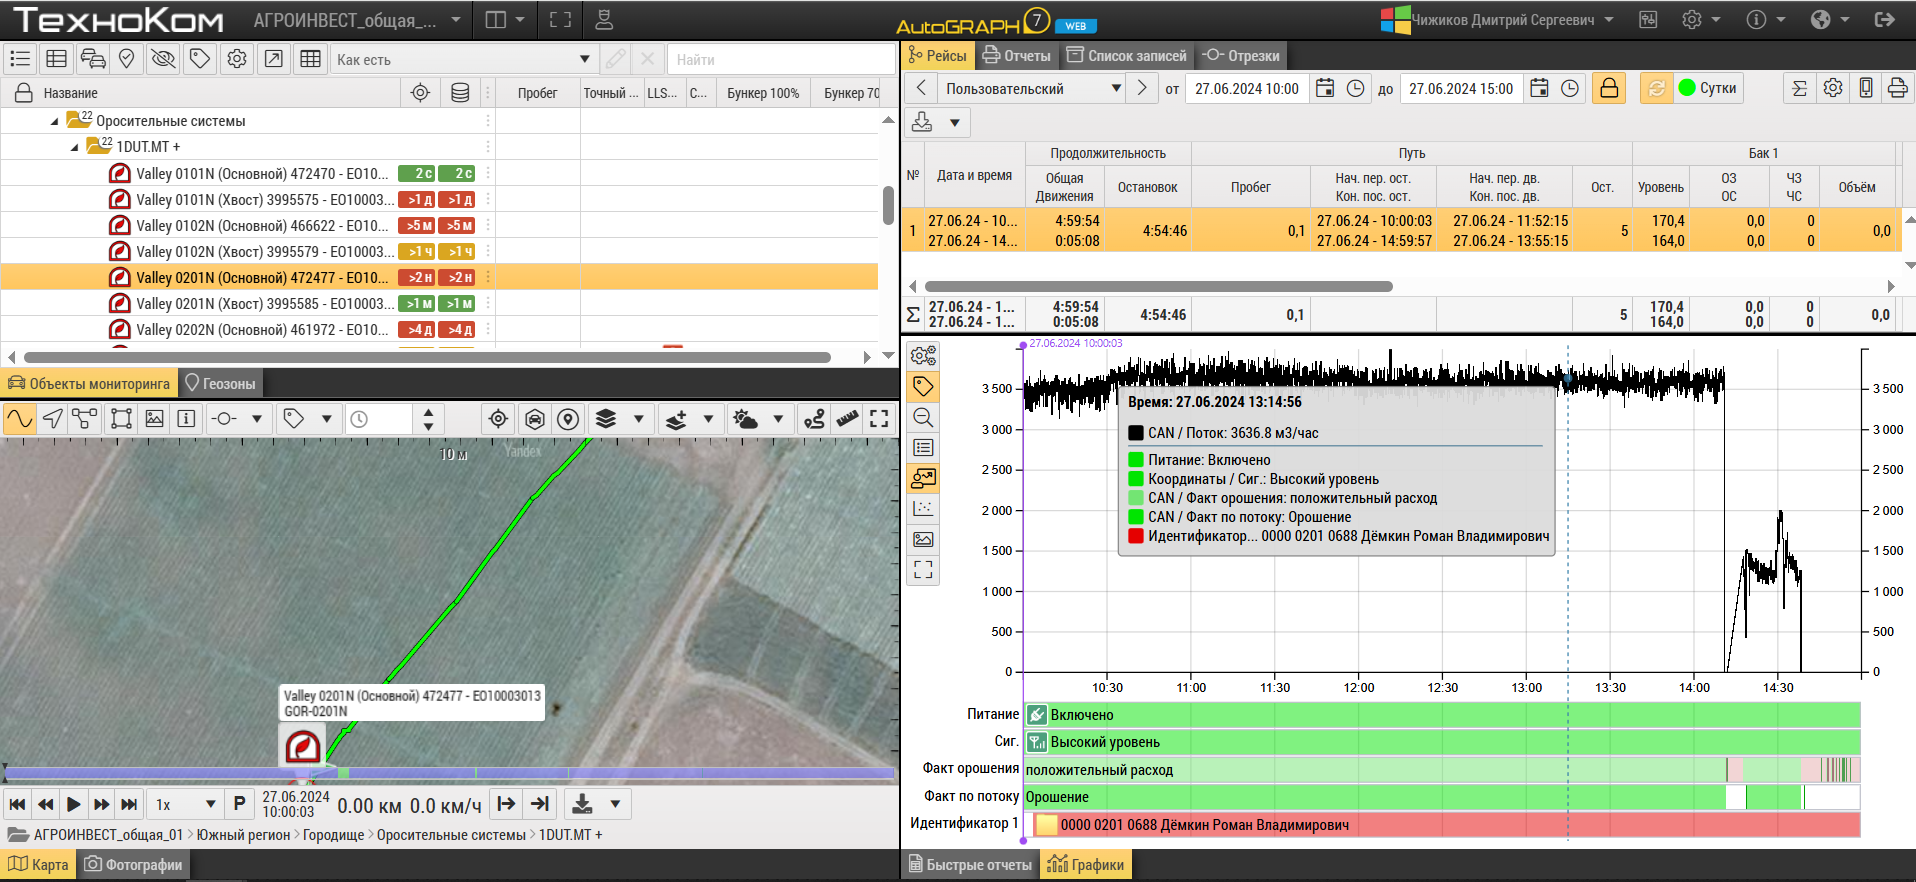1916x882 pixels.
Task: Collapse the 1DUT.MT + folder
Action: click(74, 147)
